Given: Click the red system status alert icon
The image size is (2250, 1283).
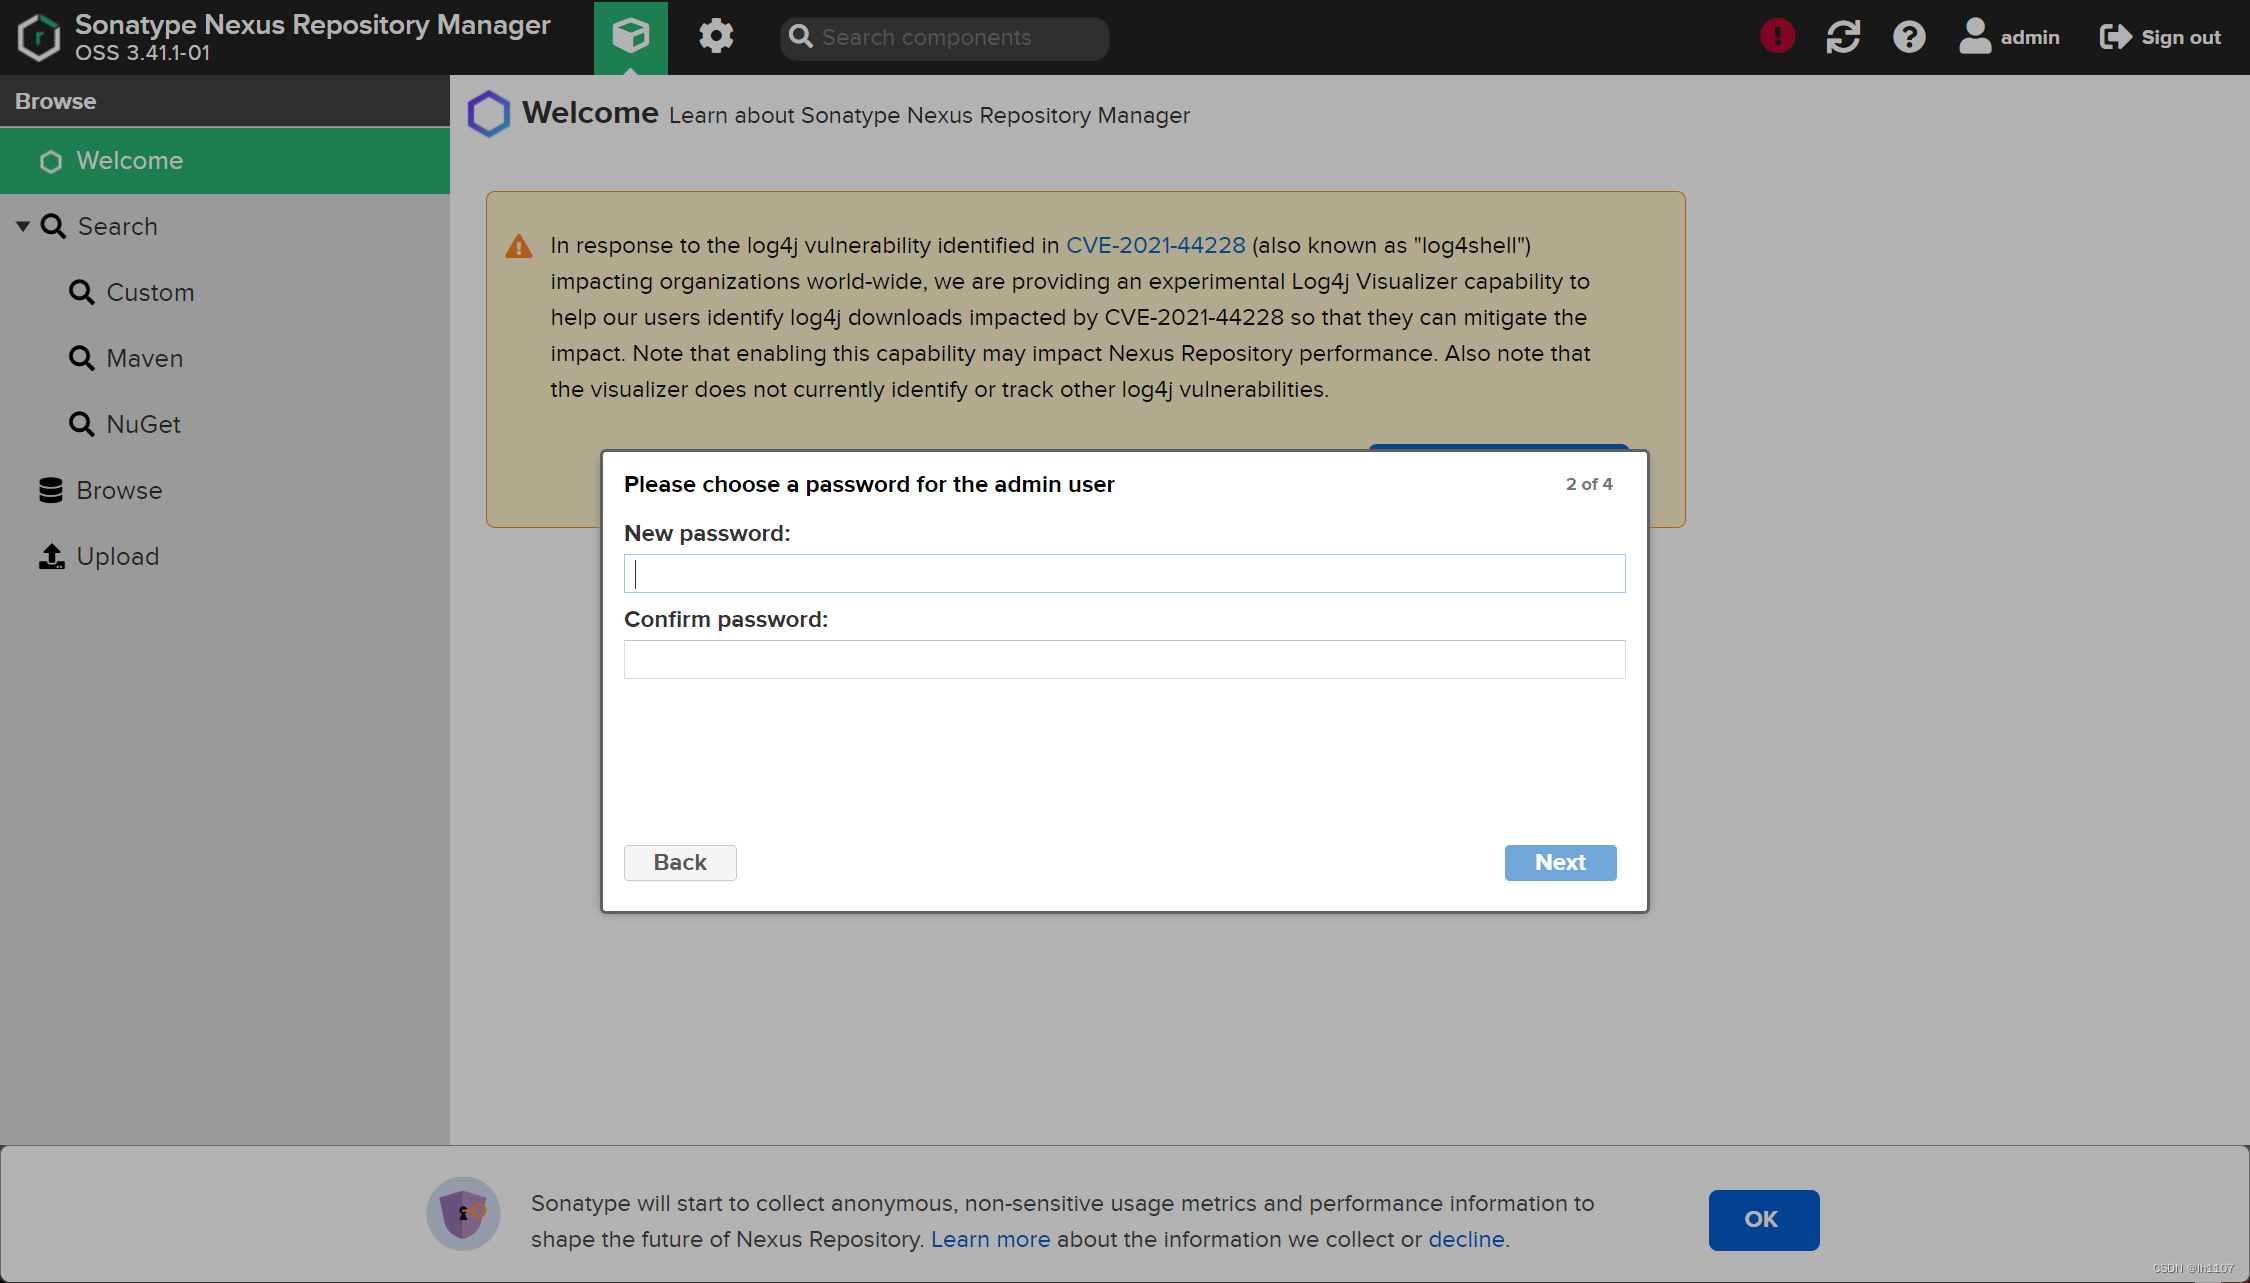Looking at the screenshot, I should point(1777,37).
